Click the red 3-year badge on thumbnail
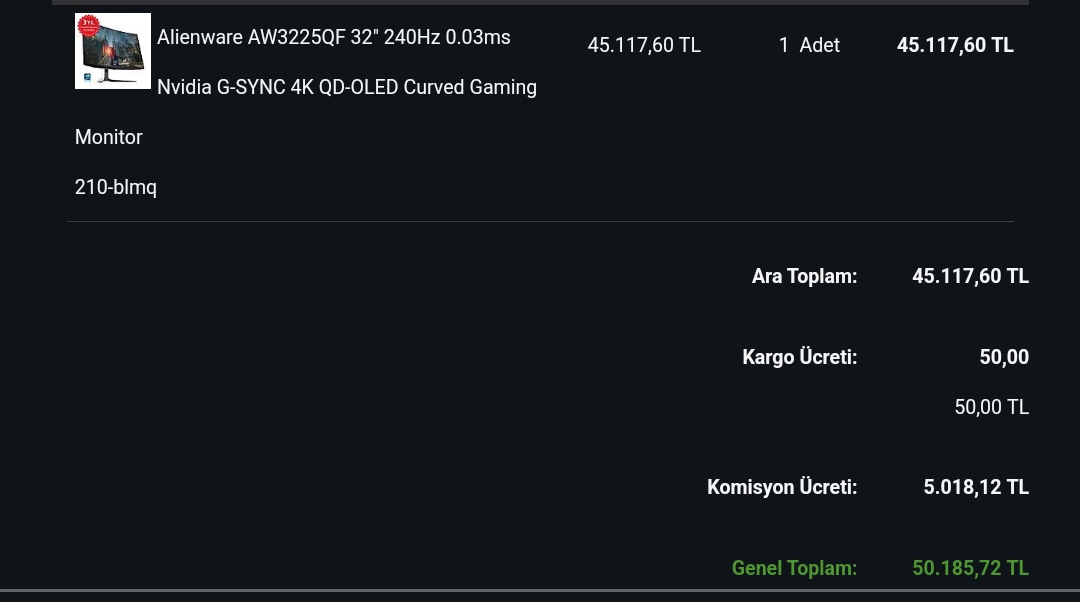1080x602 pixels. (x=88, y=25)
